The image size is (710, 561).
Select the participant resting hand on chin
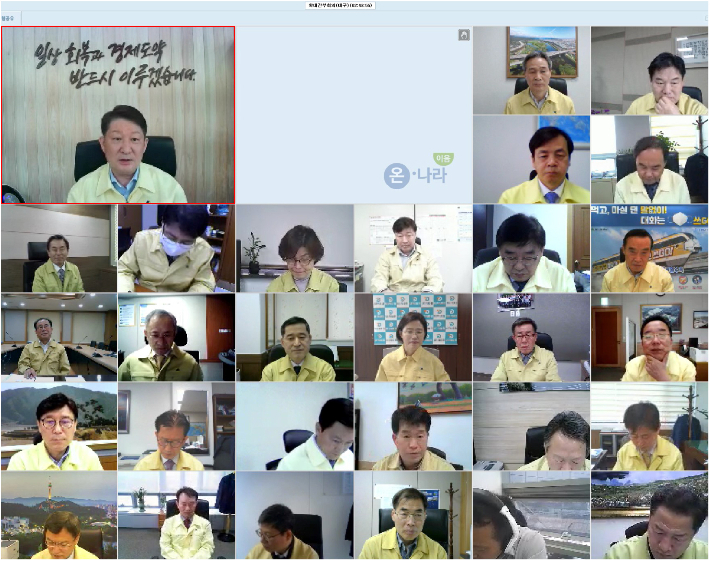pyautogui.click(x=650, y=338)
